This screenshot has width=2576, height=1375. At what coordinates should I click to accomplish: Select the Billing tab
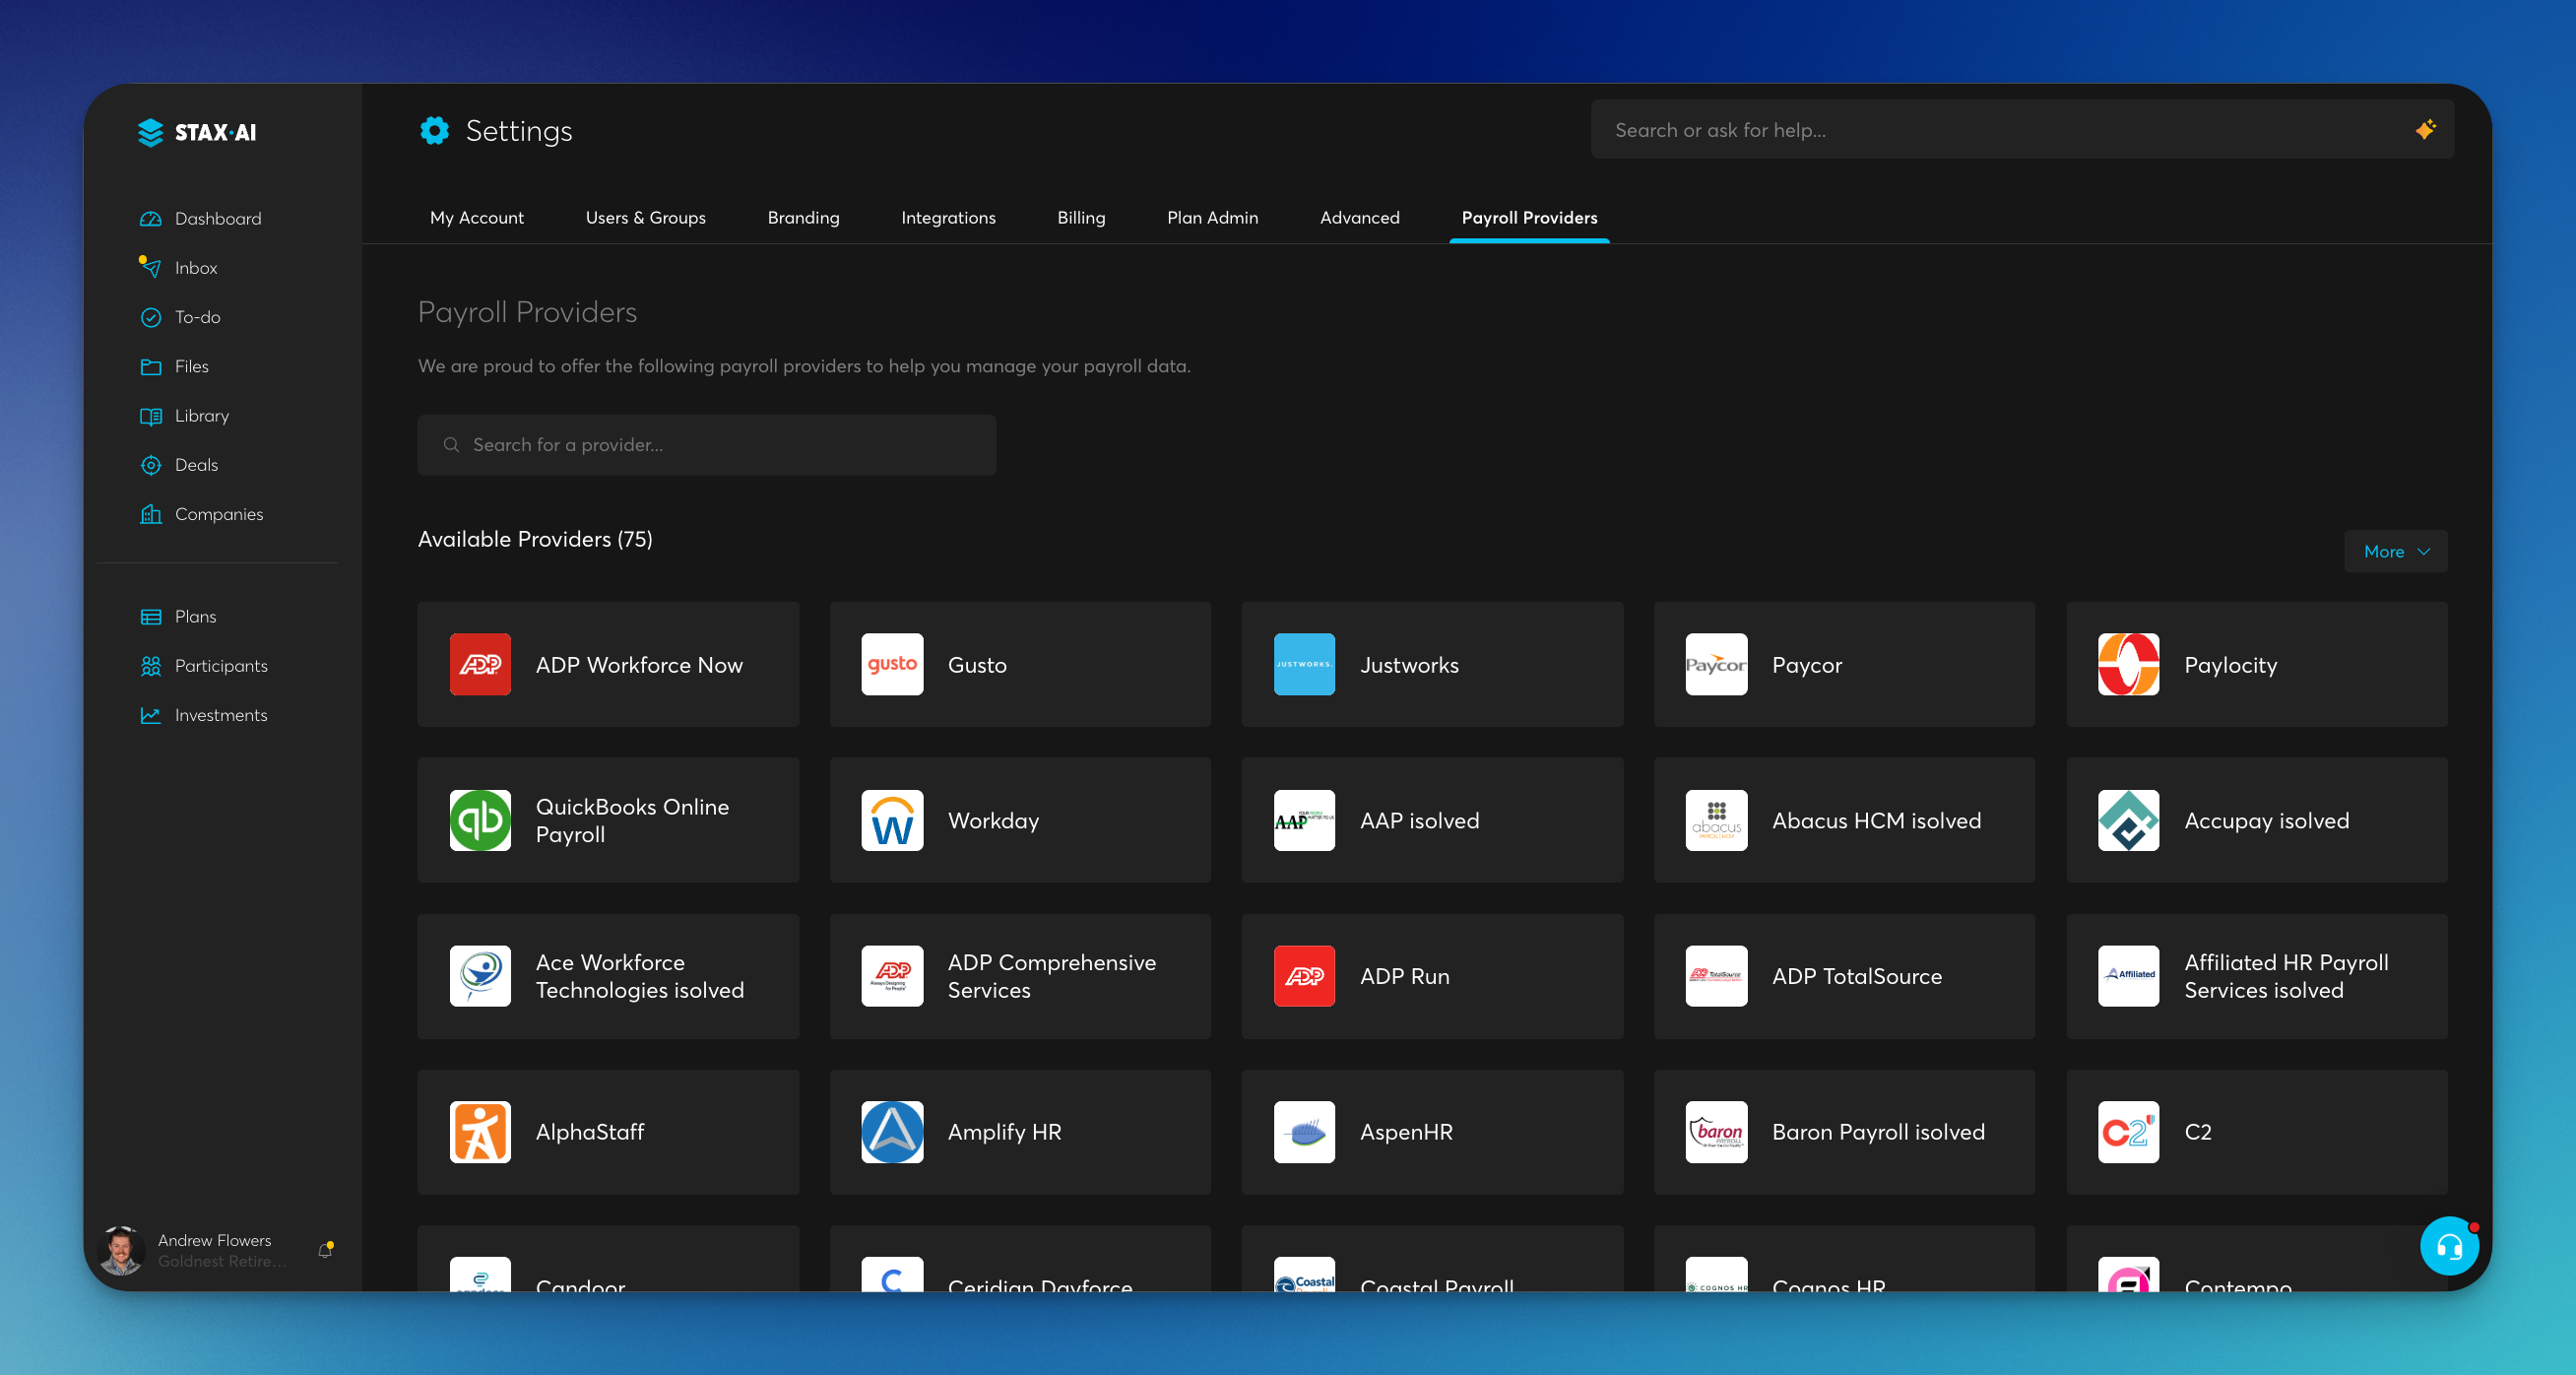tap(1081, 218)
